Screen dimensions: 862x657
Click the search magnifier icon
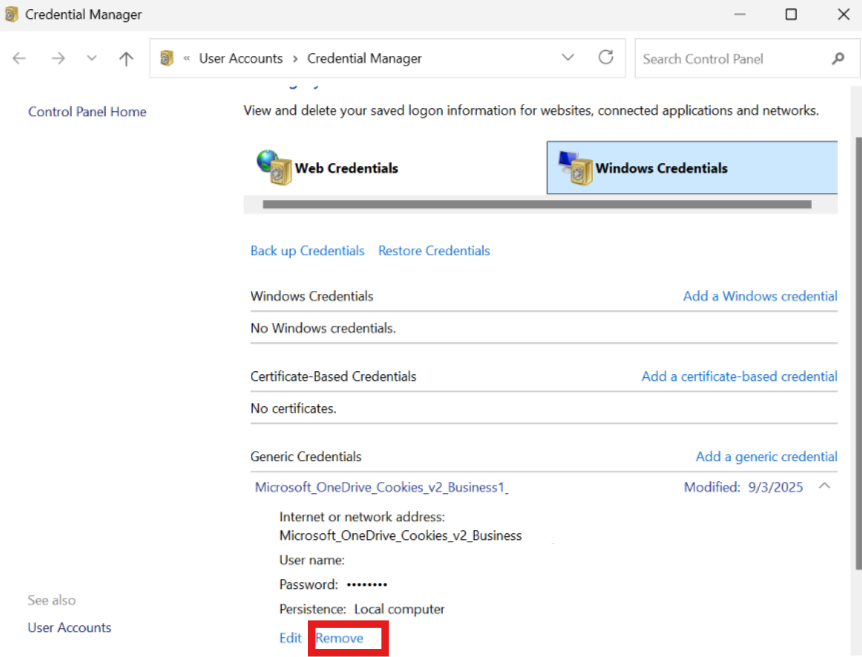[838, 58]
